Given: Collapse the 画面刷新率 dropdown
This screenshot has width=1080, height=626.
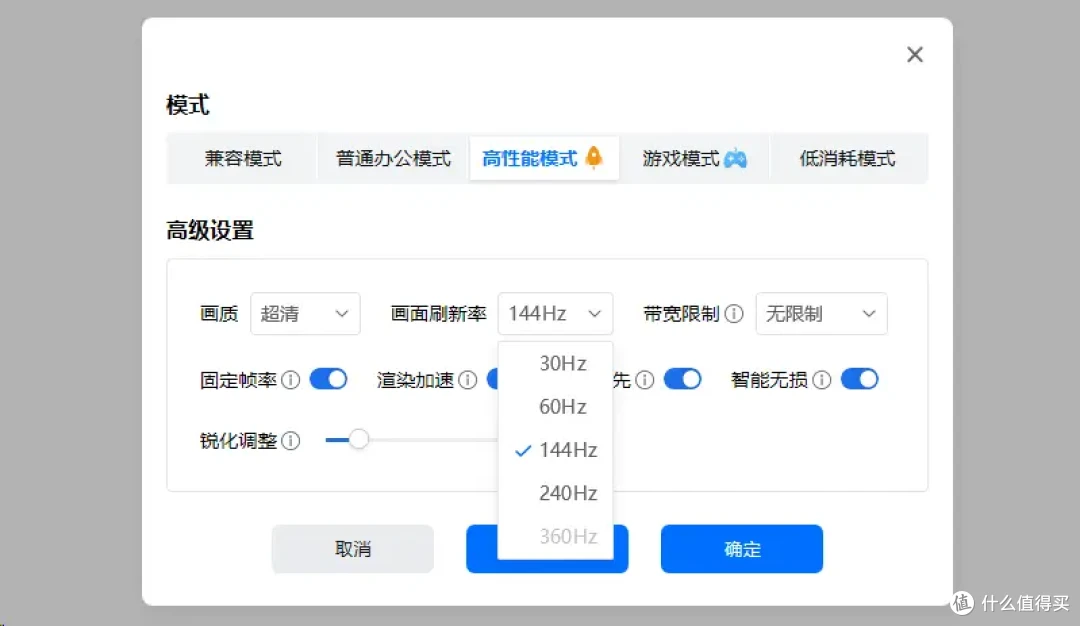Looking at the screenshot, I should [556, 313].
